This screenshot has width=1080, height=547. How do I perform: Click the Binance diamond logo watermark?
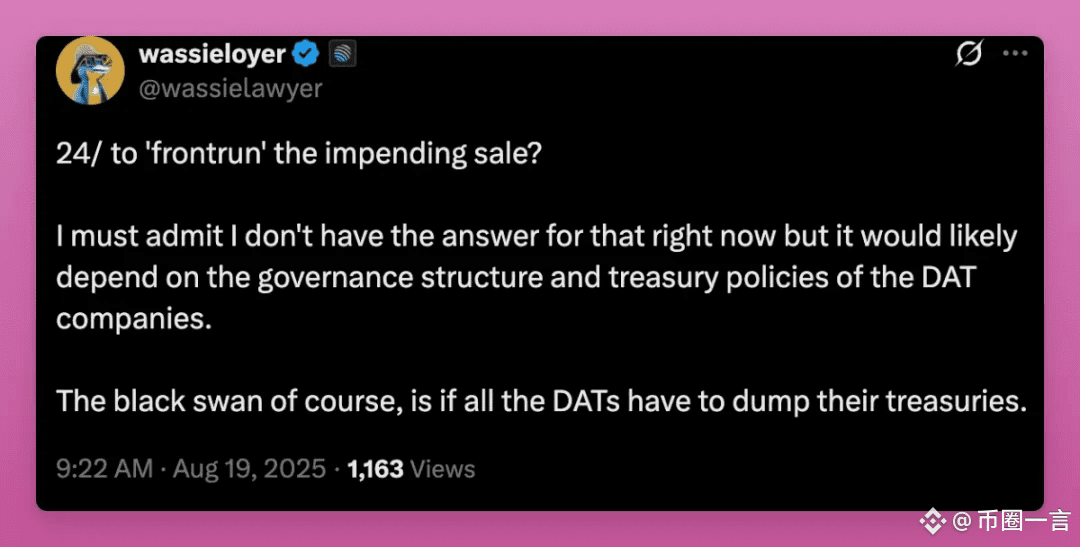point(933,521)
